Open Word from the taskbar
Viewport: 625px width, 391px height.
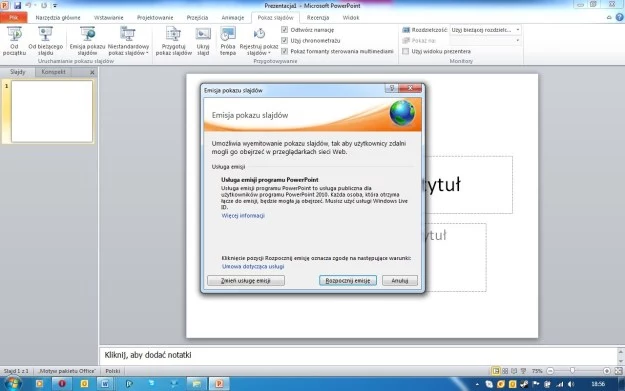[105, 384]
